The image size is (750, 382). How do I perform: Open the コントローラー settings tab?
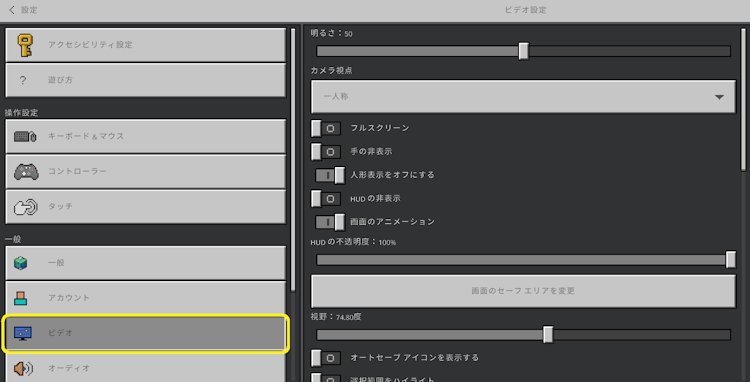(x=145, y=172)
